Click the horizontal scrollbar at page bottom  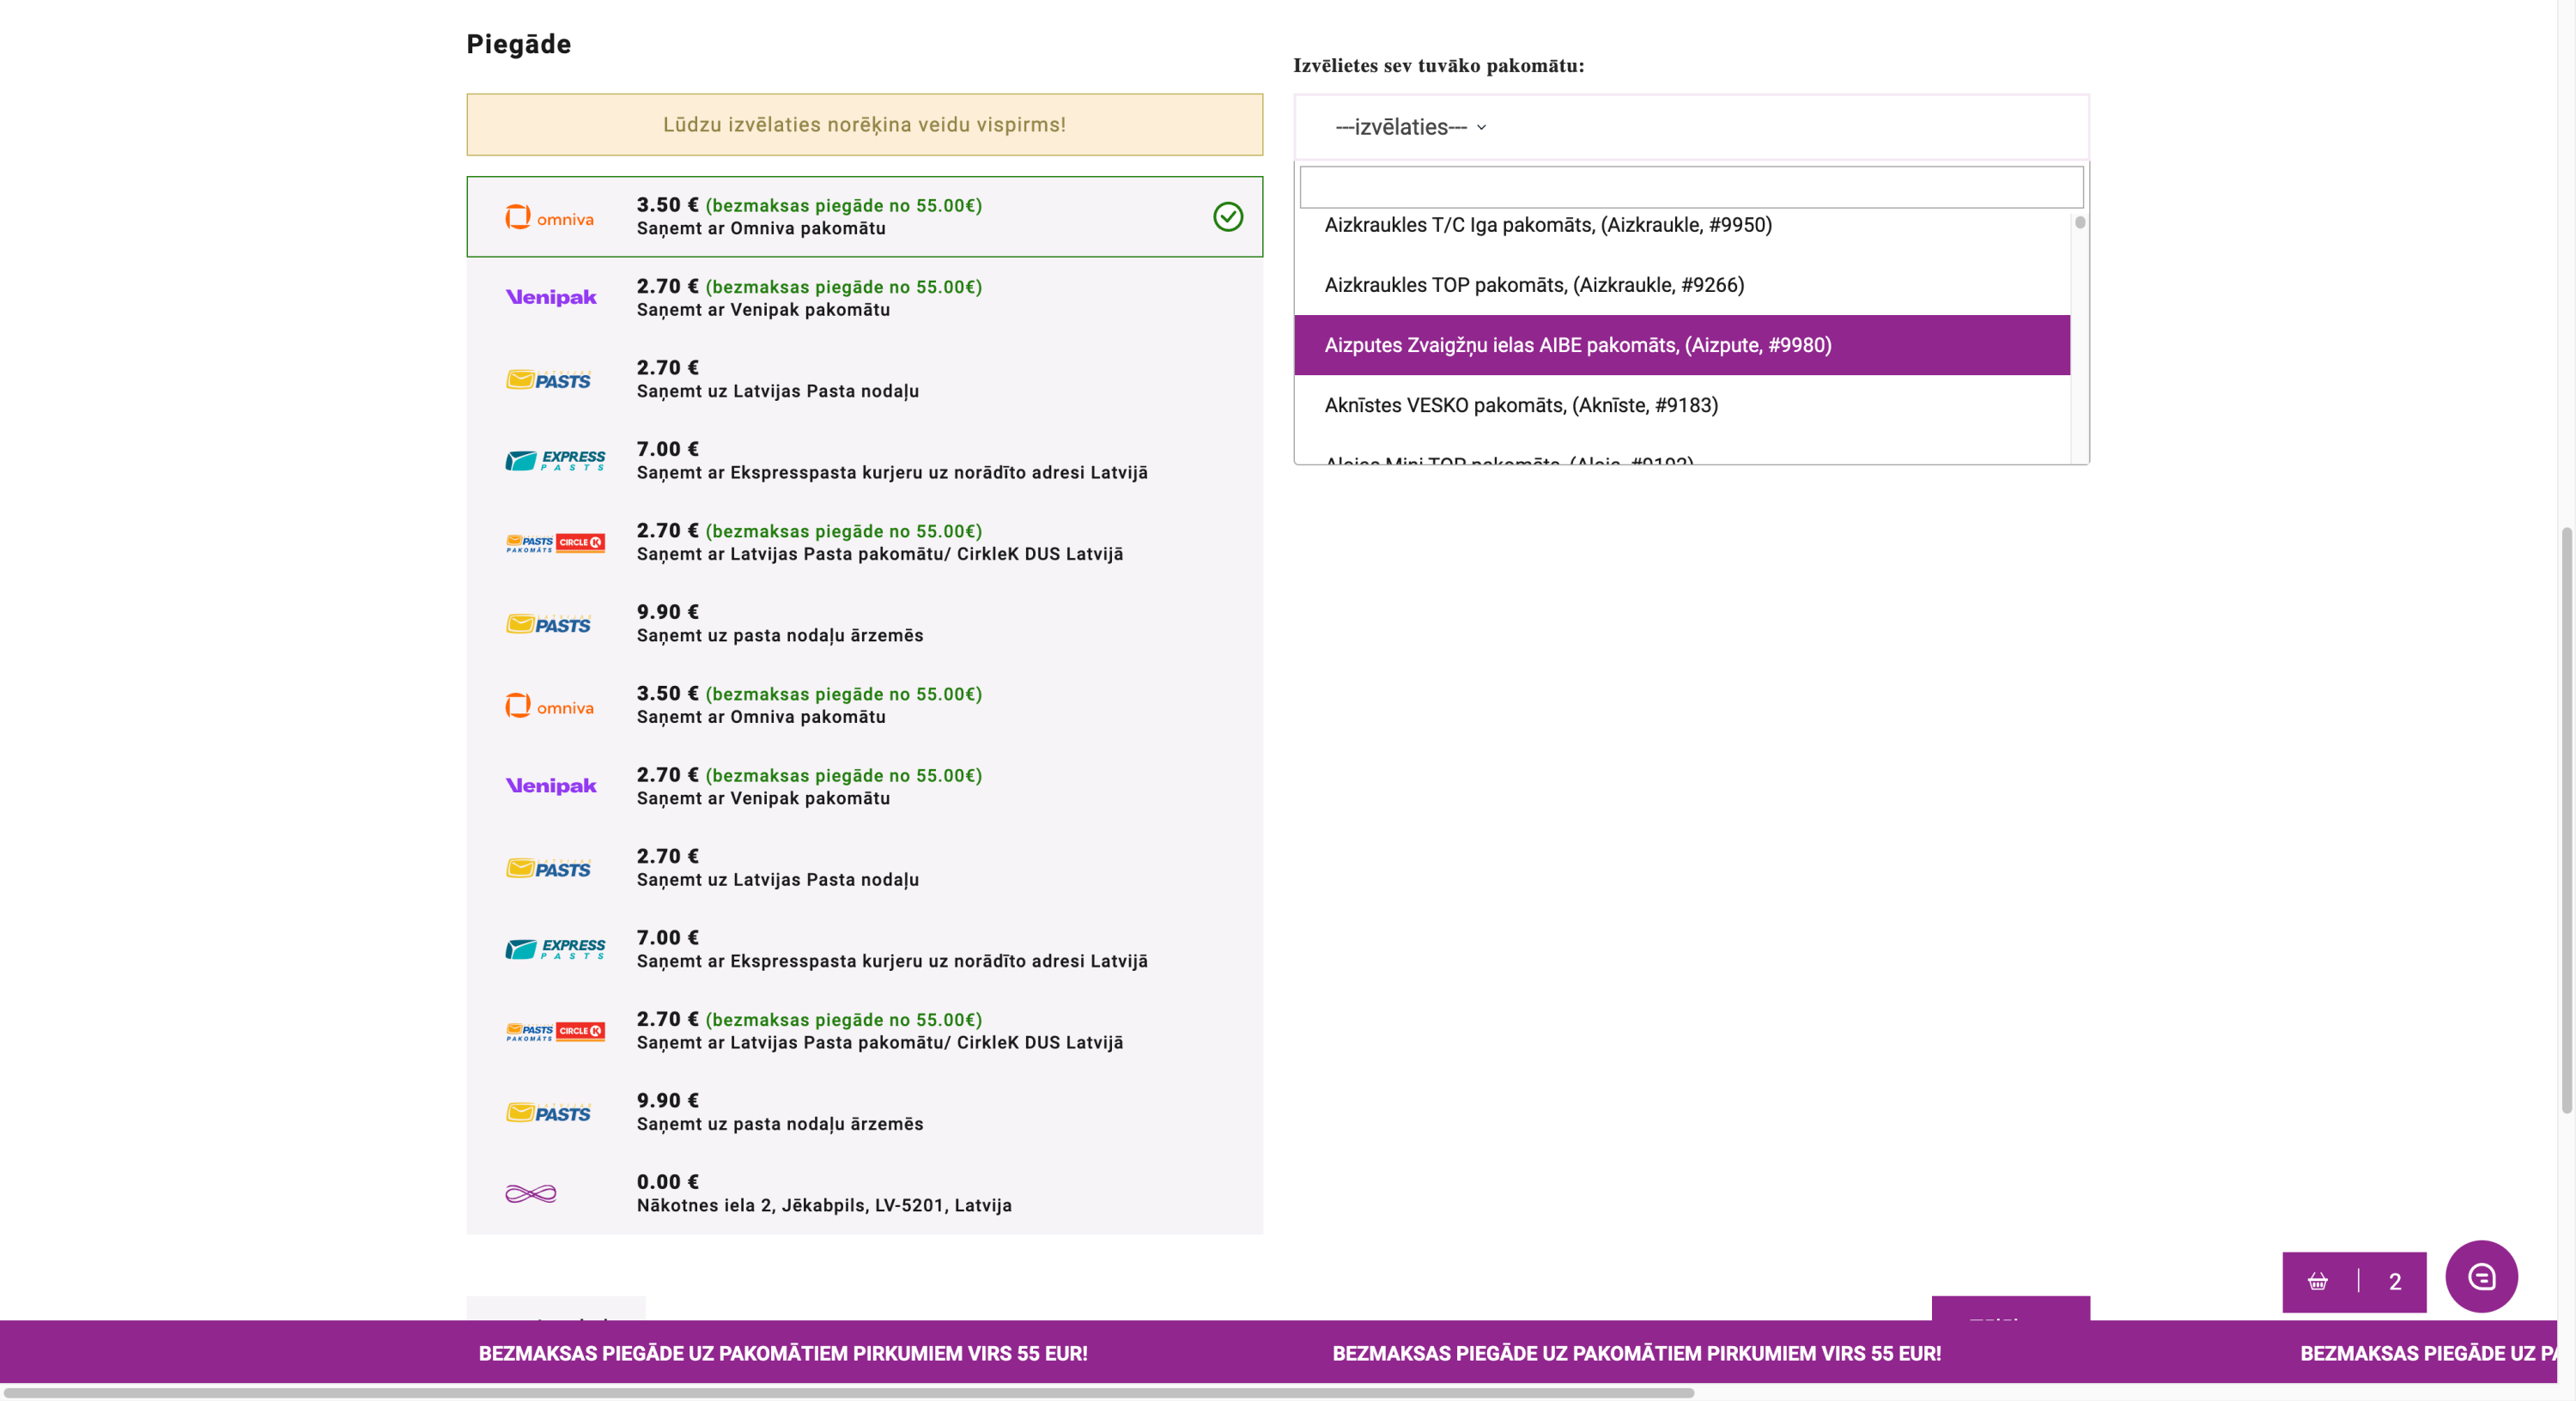(848, 1392)
